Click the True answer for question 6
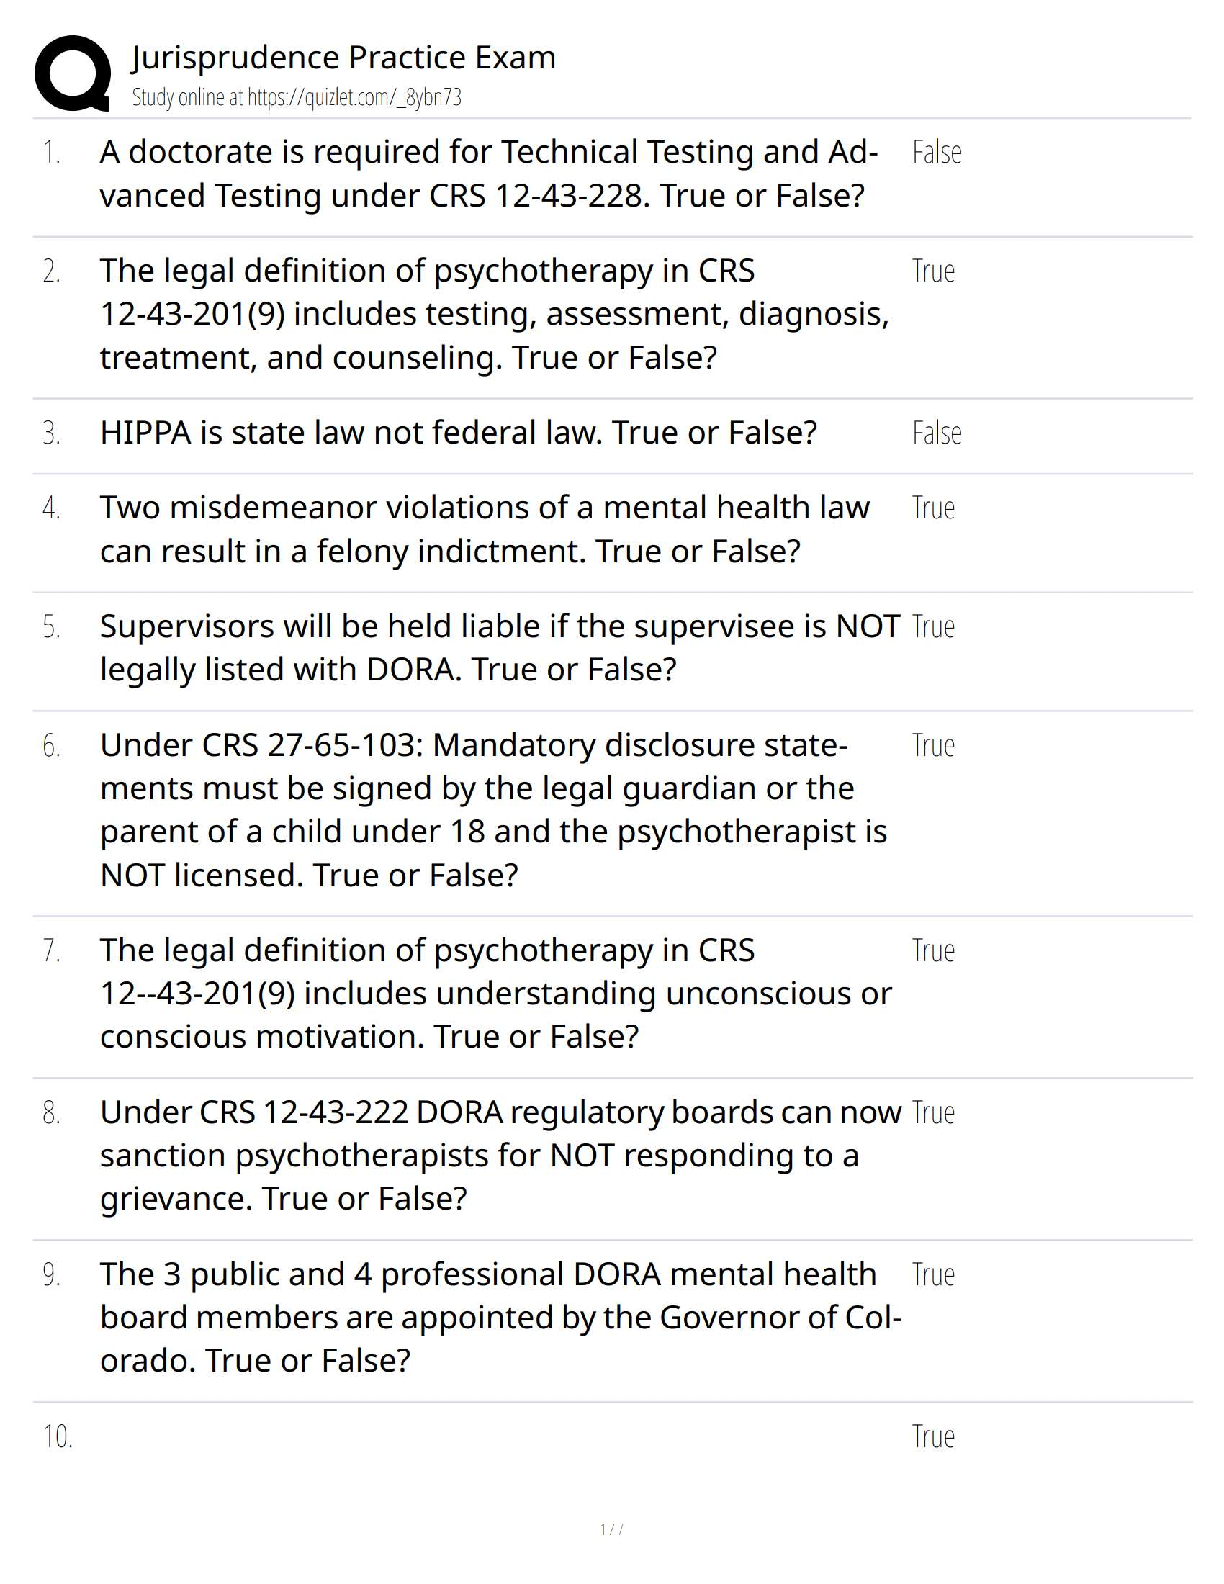1224x1584 pixels. click(933, 746)
